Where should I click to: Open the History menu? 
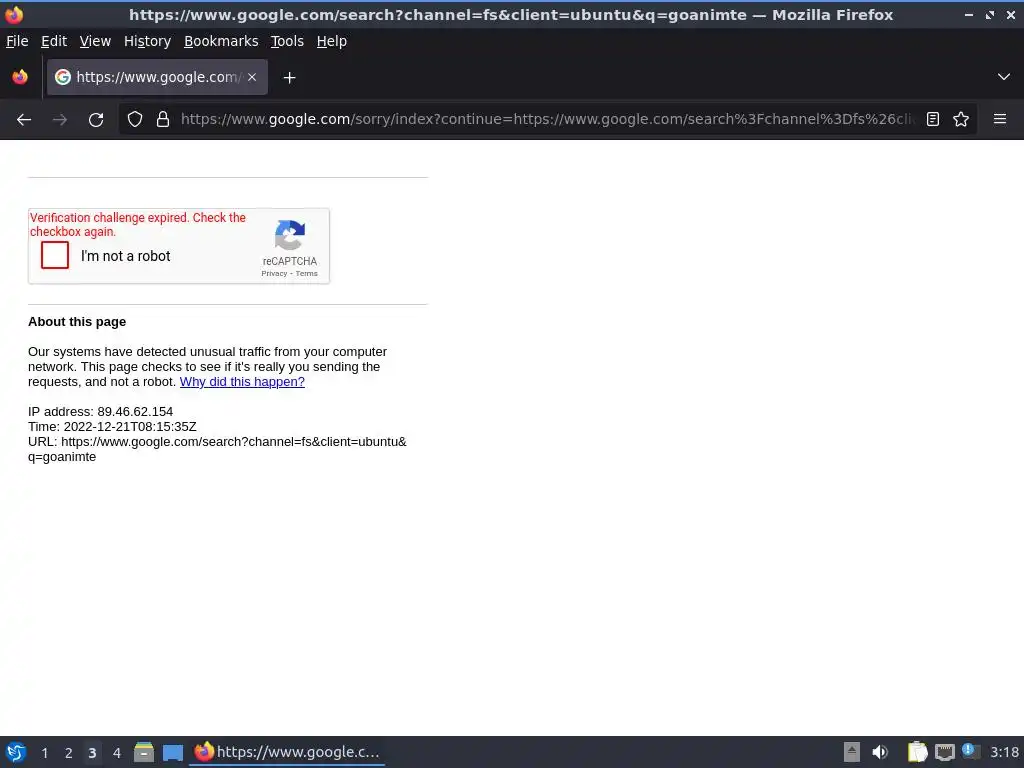(148, 41)
